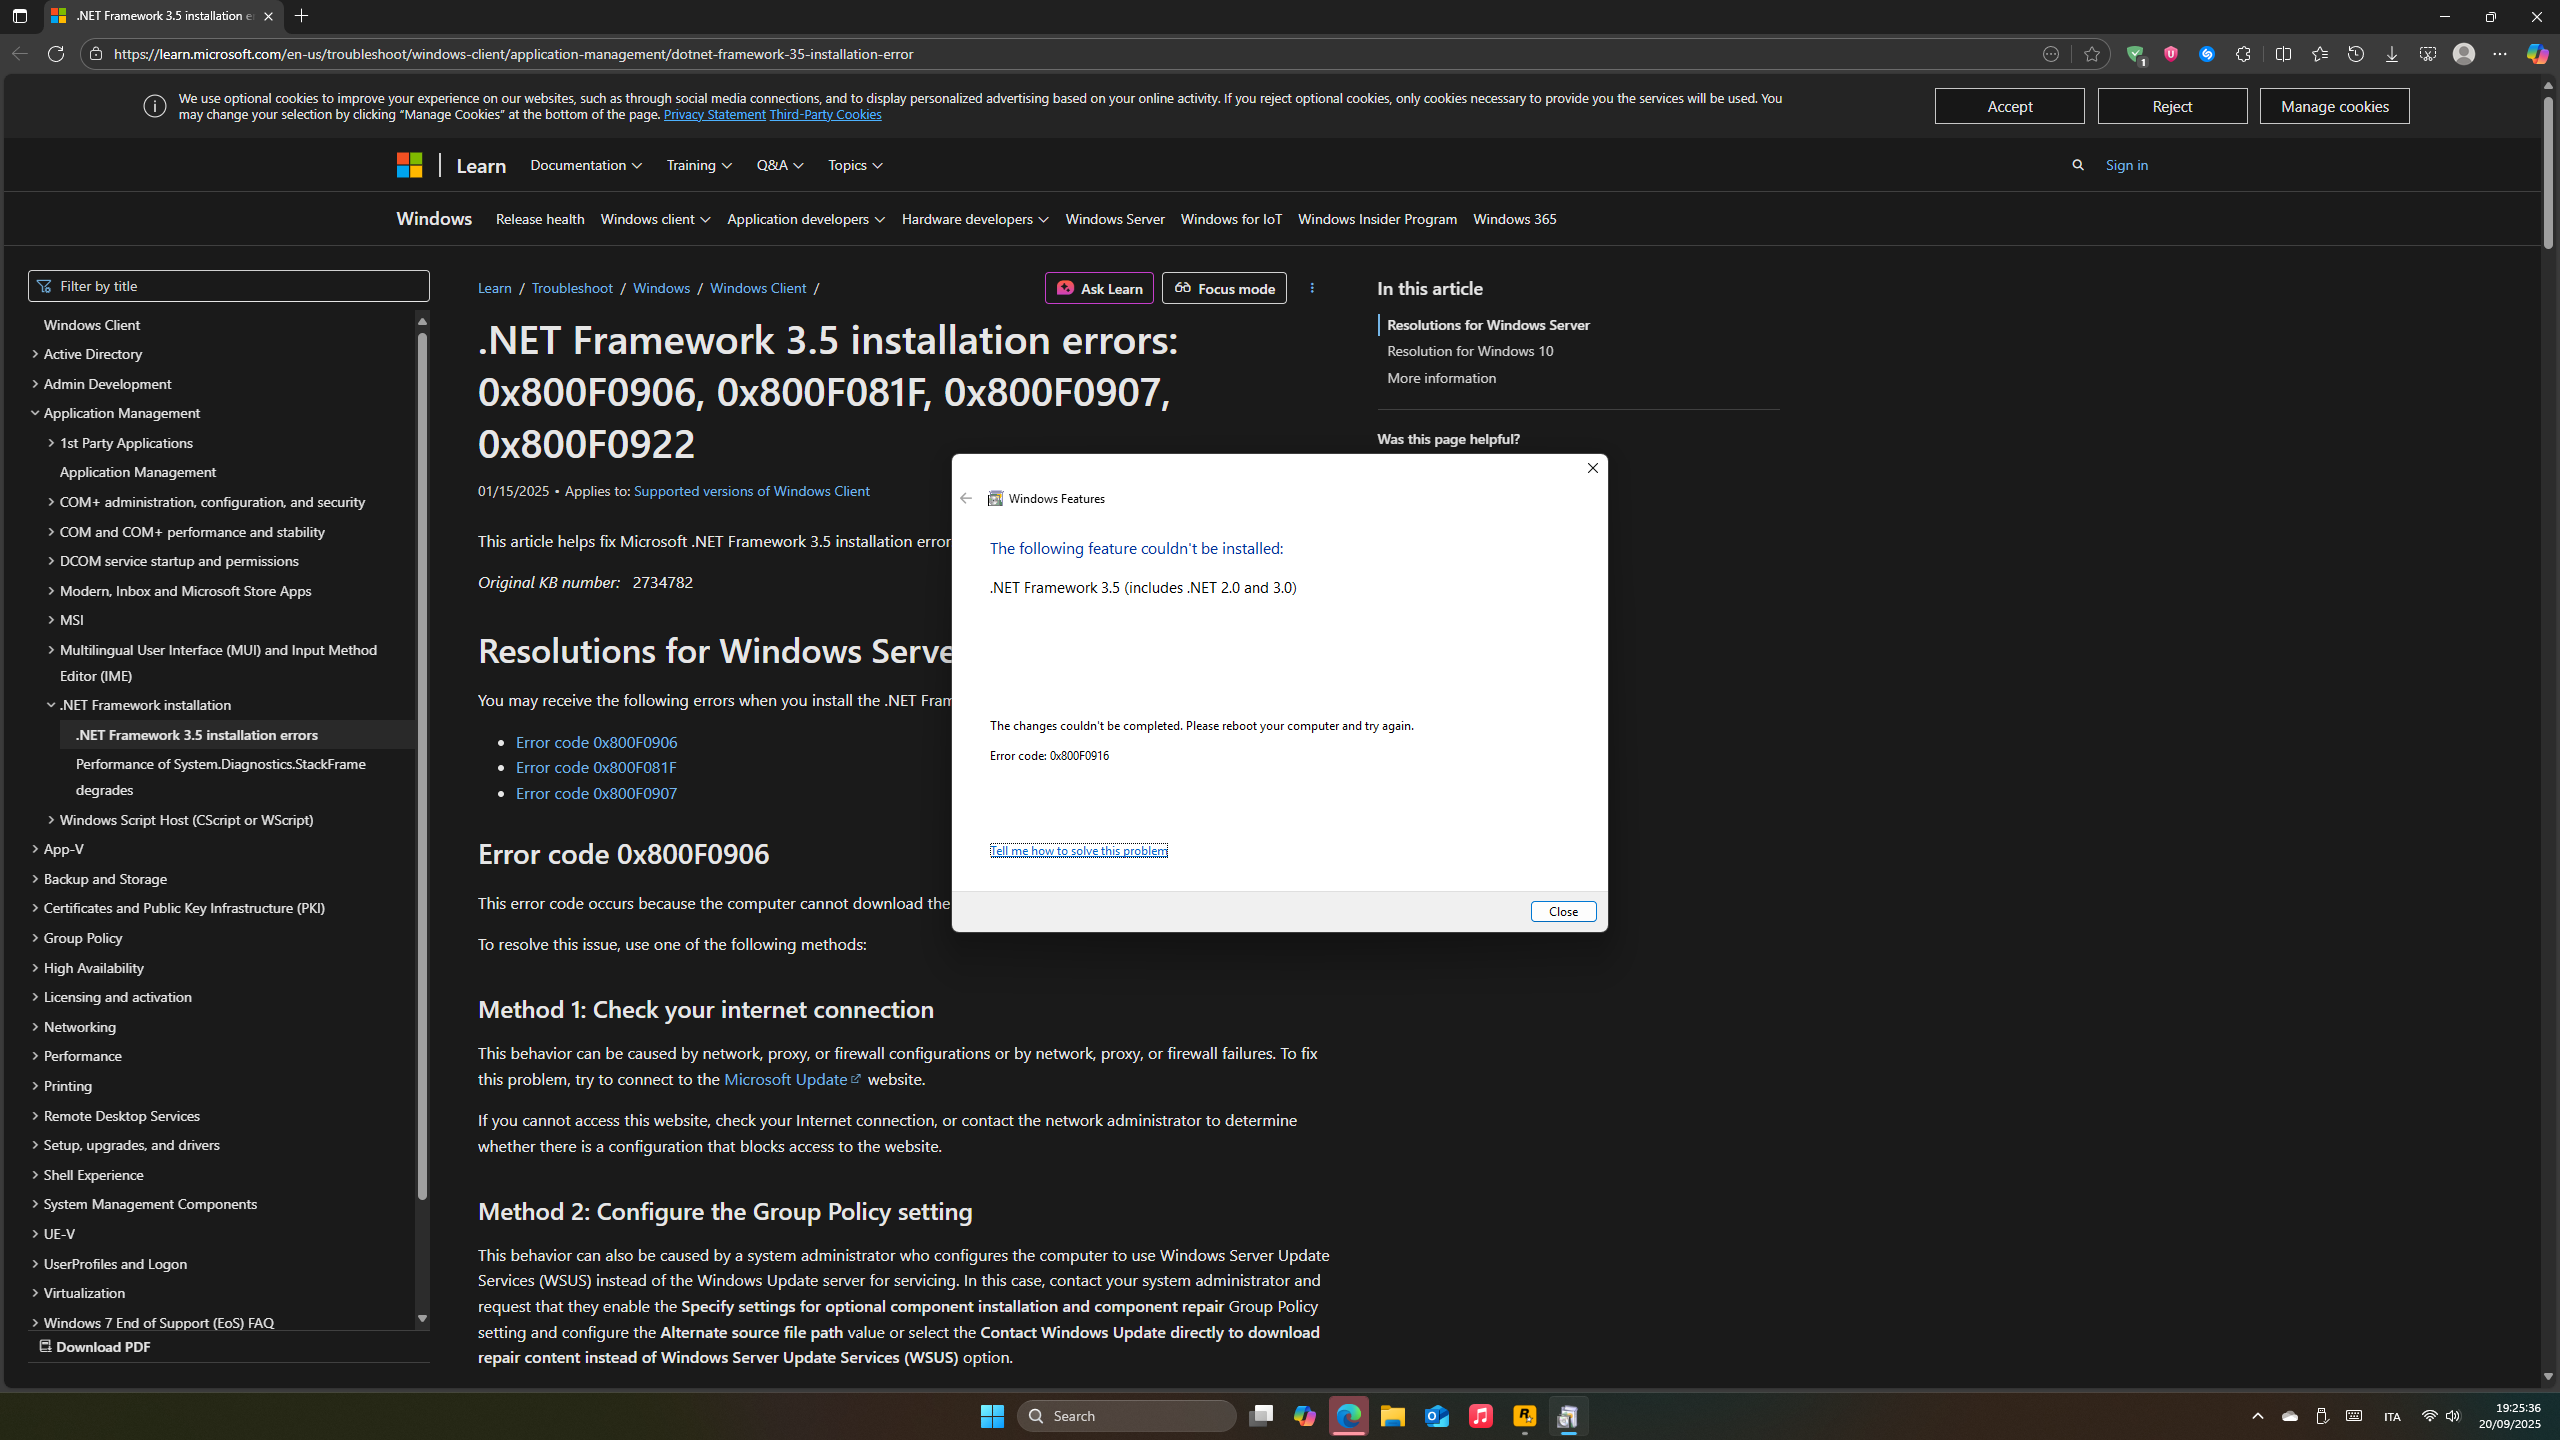Click the Learn site search magnifier
This screenshot has width=2560, height=1440.
[2078, 165]
